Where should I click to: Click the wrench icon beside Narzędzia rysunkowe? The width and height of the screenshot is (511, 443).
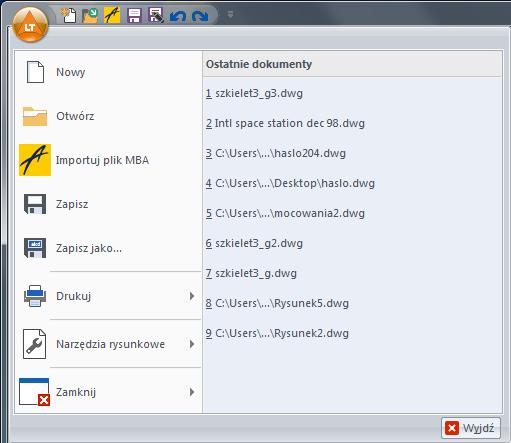click(34, 344)
